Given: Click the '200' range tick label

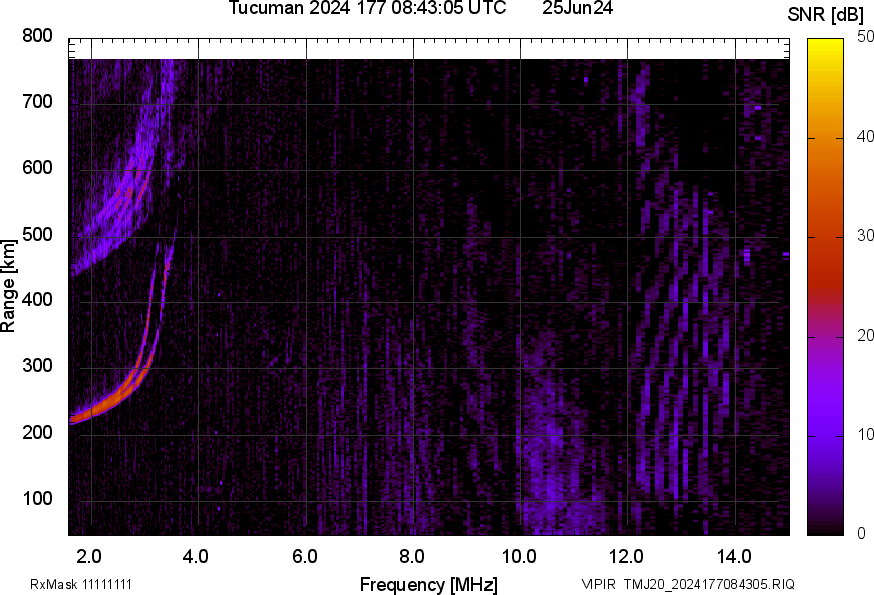Looking at the screenshot, I should [37, 432].
